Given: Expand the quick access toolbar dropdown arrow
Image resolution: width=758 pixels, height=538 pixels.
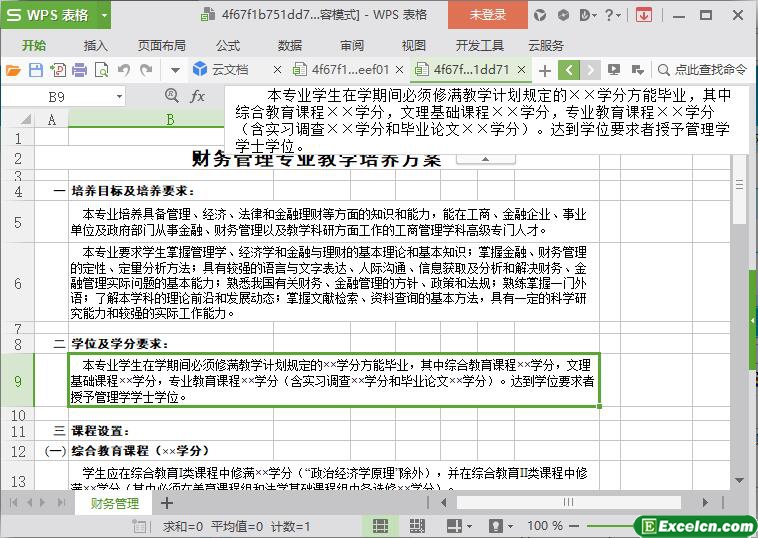Looking at the screenshot, I should coord(175,71).
